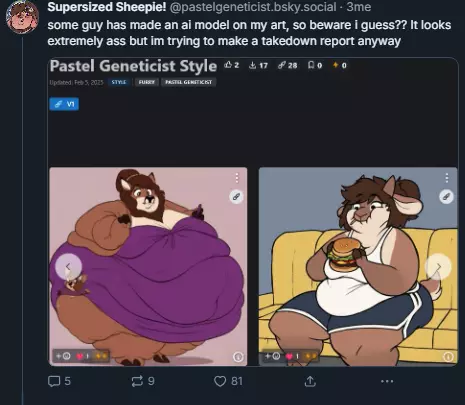The height and width of the screenshot is (405, 465).
Task: Repost this post using the repost icon
Action: [137, 381]
